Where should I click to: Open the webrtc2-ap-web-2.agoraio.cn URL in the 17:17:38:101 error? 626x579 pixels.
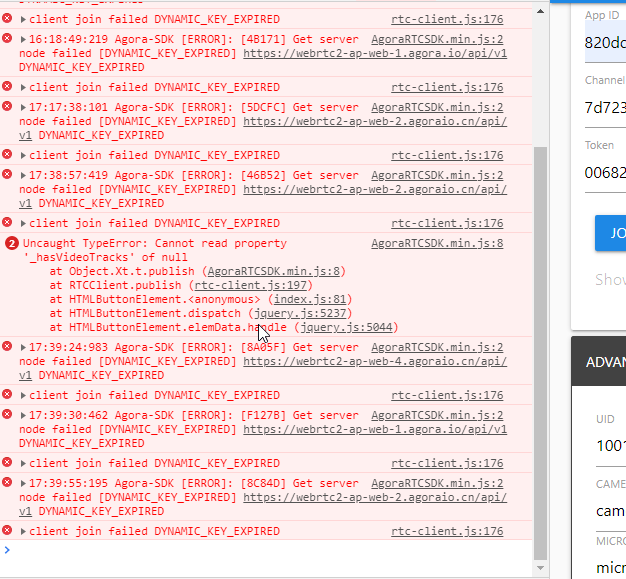pyautogui.click(x=375, y=121)
